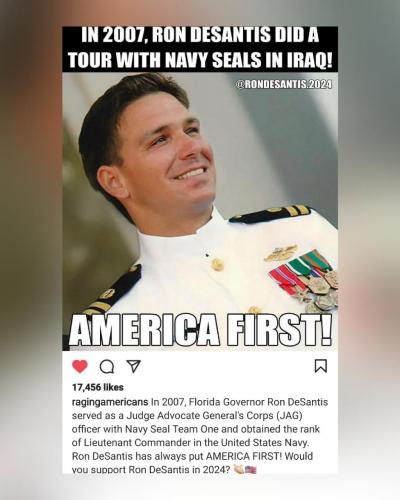Click the gold insignia pin above medals
The image size is (400, 500).
(x=281, y=253)
